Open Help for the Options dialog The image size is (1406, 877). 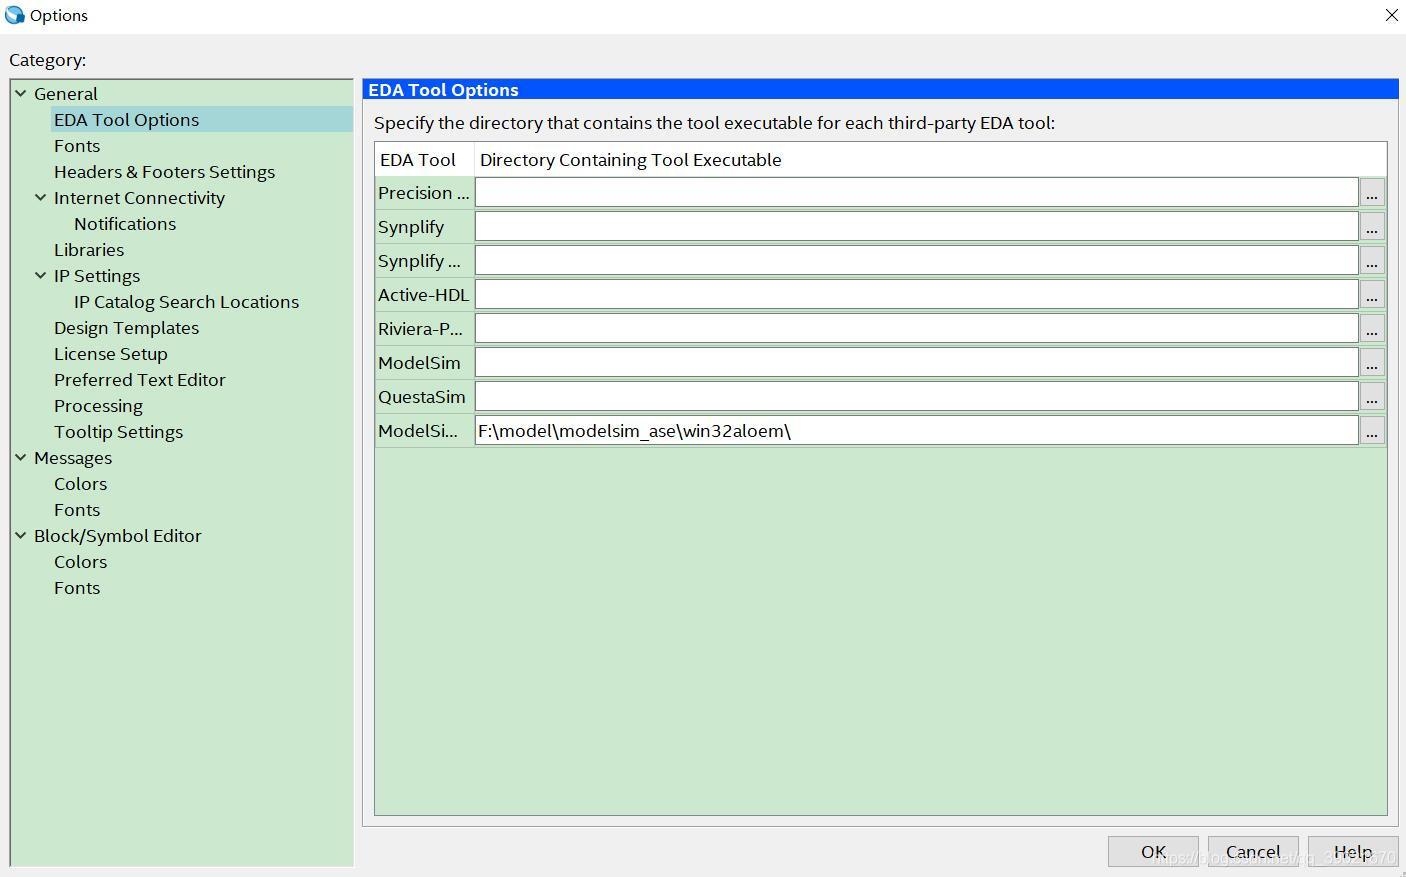tap(1353, 851)
